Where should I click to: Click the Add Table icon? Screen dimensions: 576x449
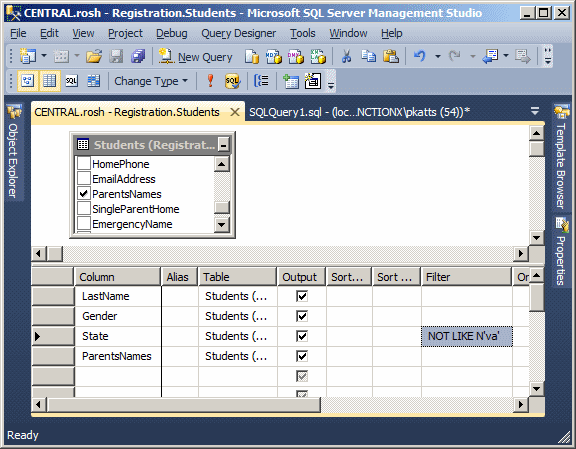[x=290, y=80]
